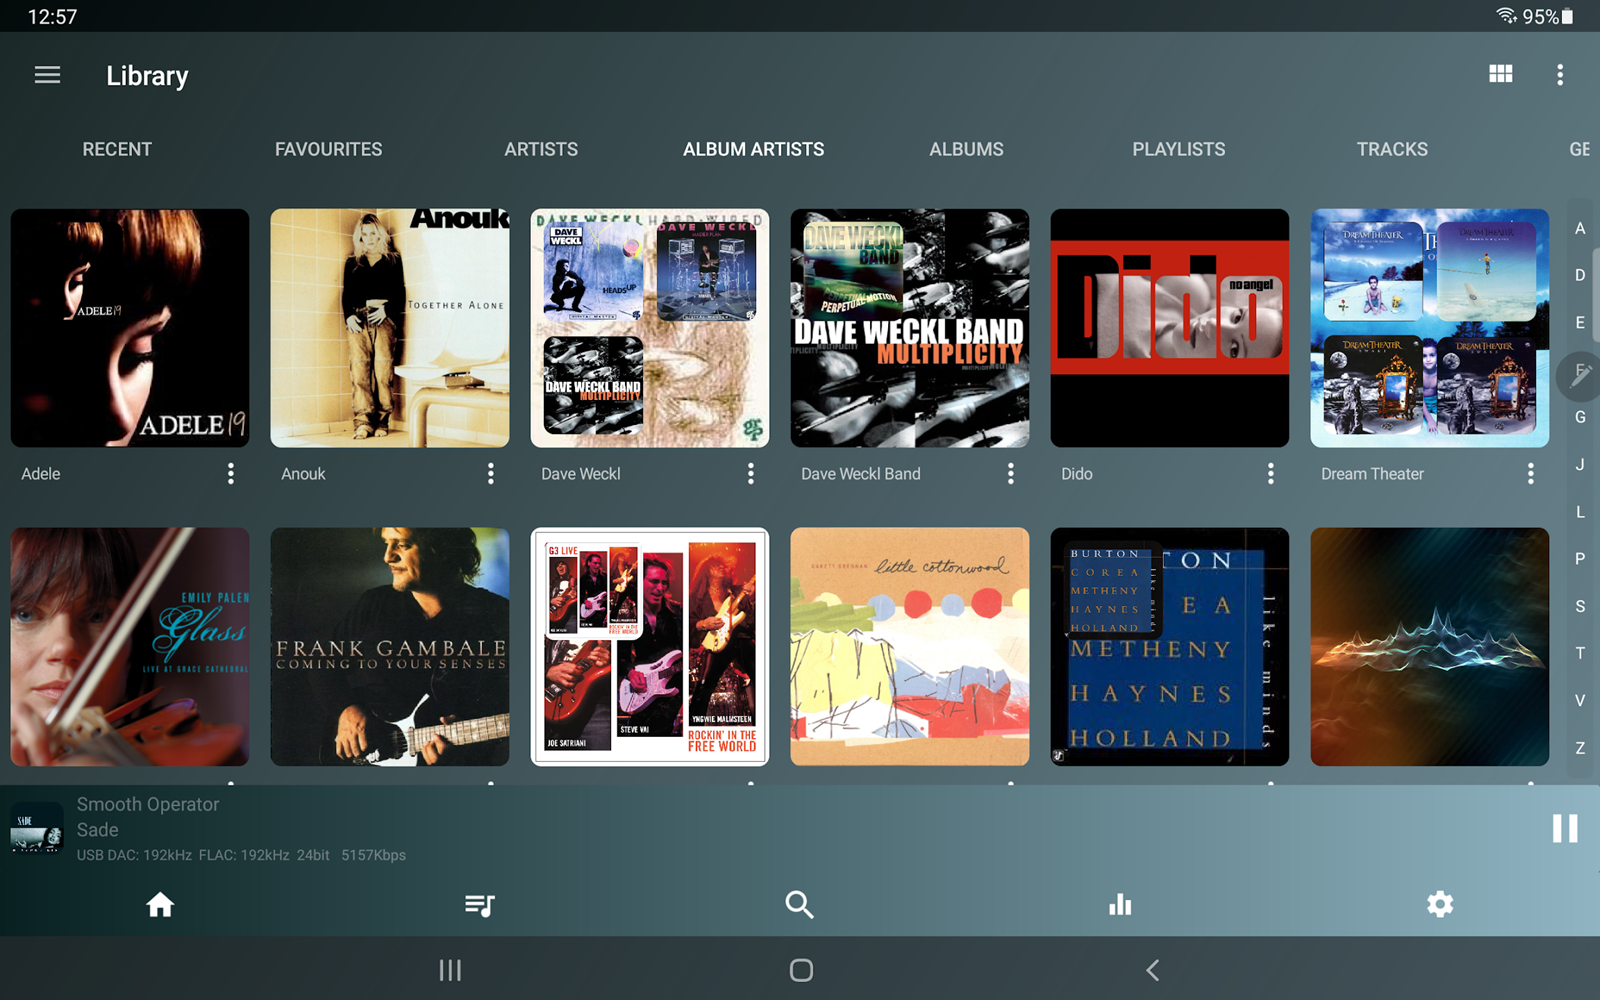This screenshot has height=1000, width=1600.
Task: Open the RECENT tab
Action: [117, 149]
